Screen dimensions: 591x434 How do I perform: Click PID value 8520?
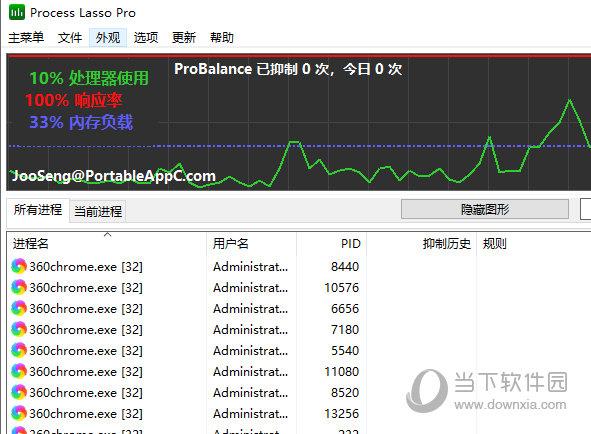tap(345, 393)
